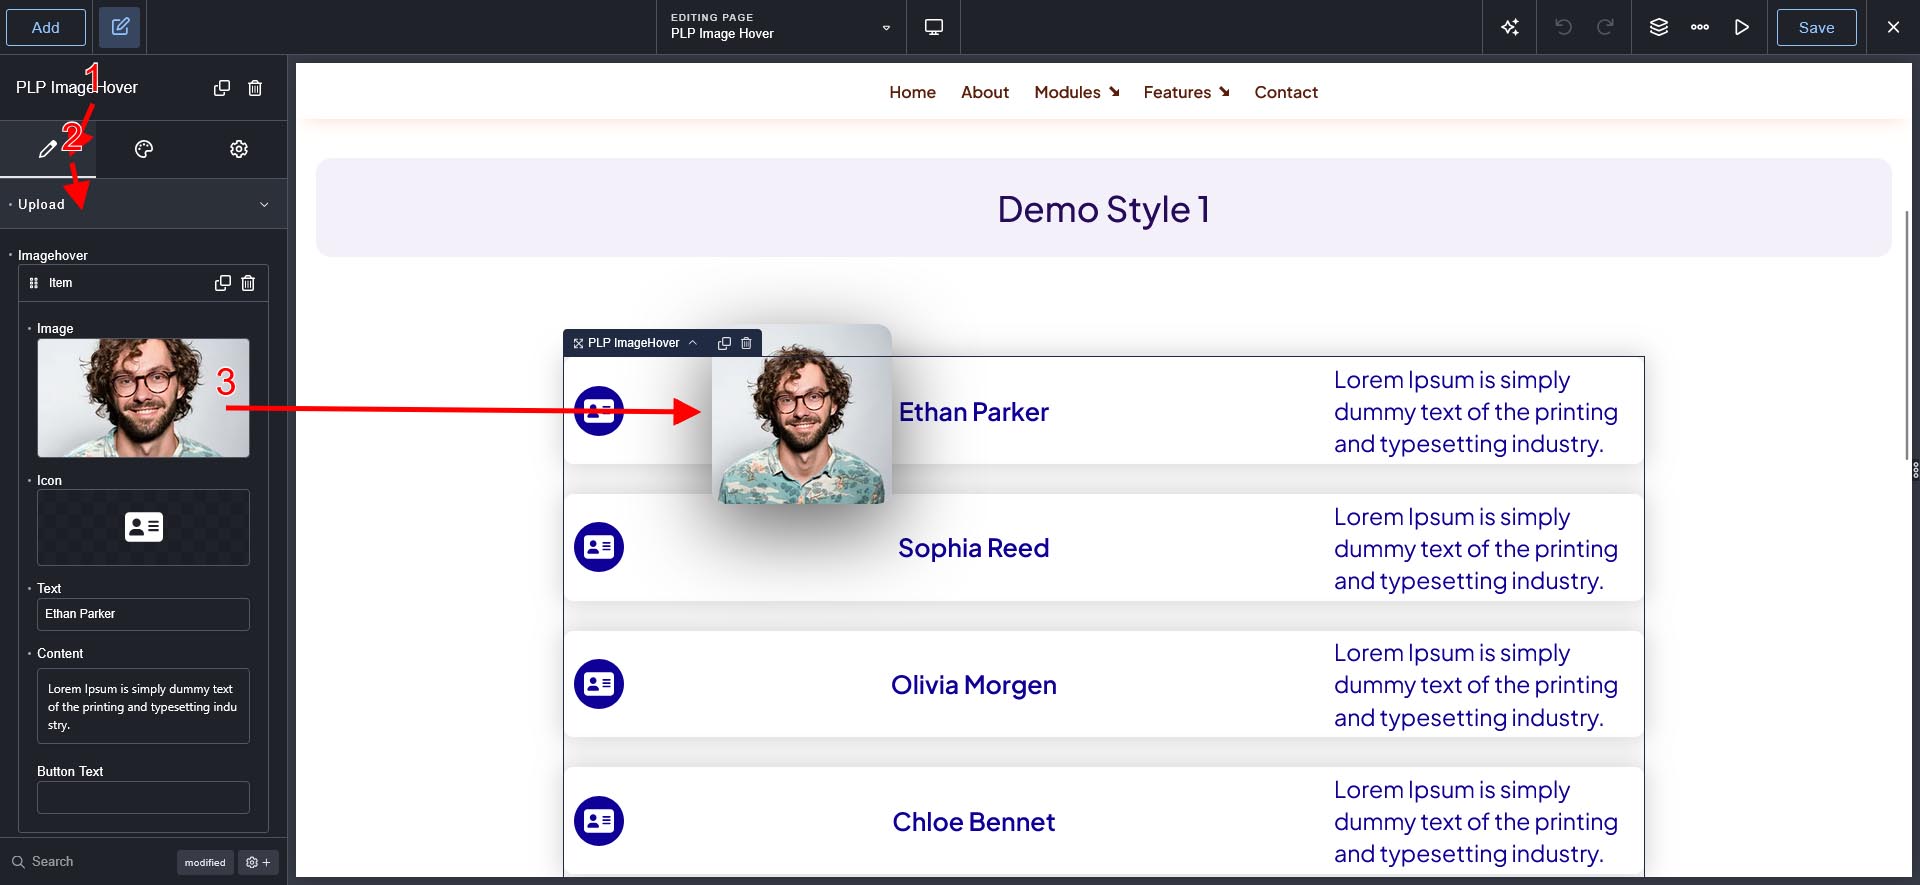Click the preview play icon
This screenshot has height=885, width=1920.
click(1742, 27)
